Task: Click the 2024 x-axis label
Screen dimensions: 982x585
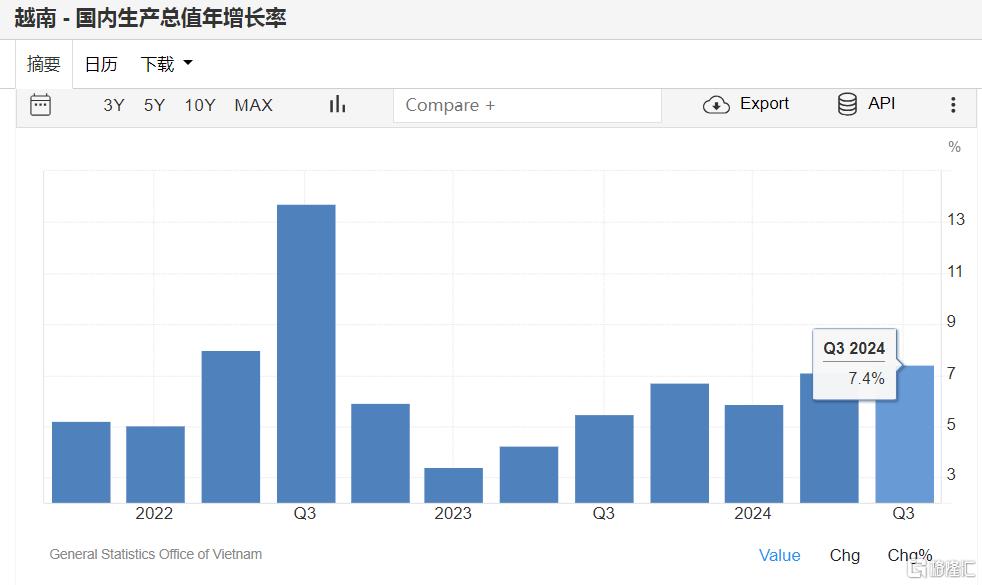Action: click(752, 514)
